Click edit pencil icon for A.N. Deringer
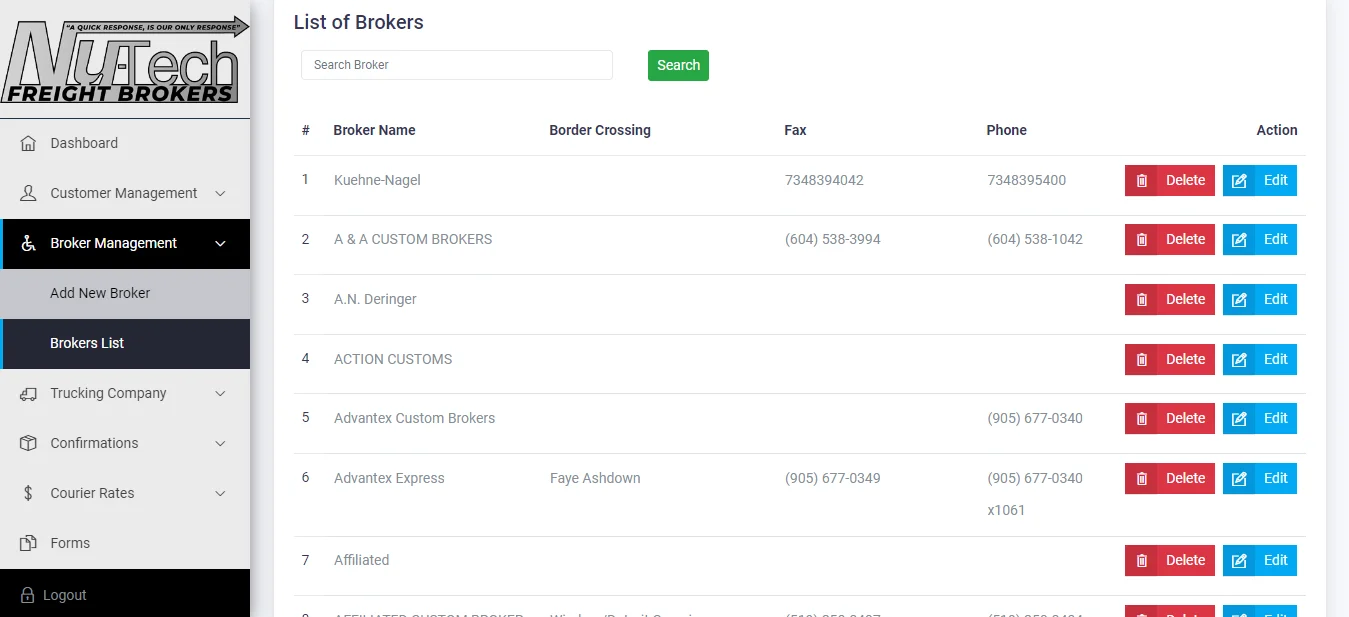The width and height of the screenshot is (1349, 617). point(1239,299)
